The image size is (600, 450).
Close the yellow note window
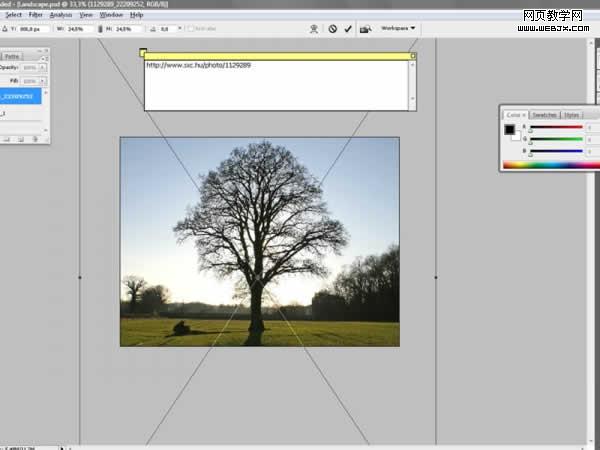413,56
